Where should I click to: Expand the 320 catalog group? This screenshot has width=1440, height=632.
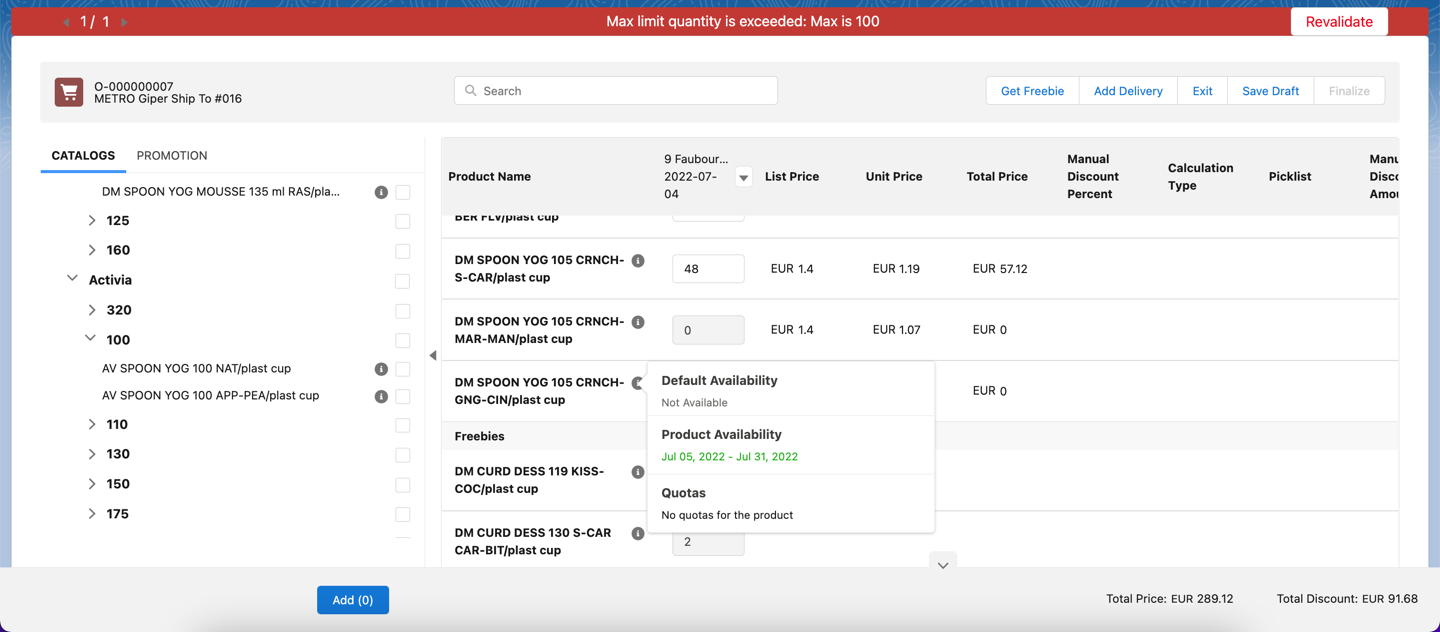92,310
